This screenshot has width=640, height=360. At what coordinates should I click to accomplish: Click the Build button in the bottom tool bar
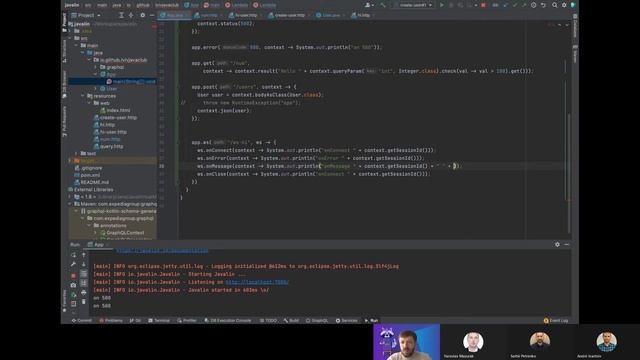point(291,320)
